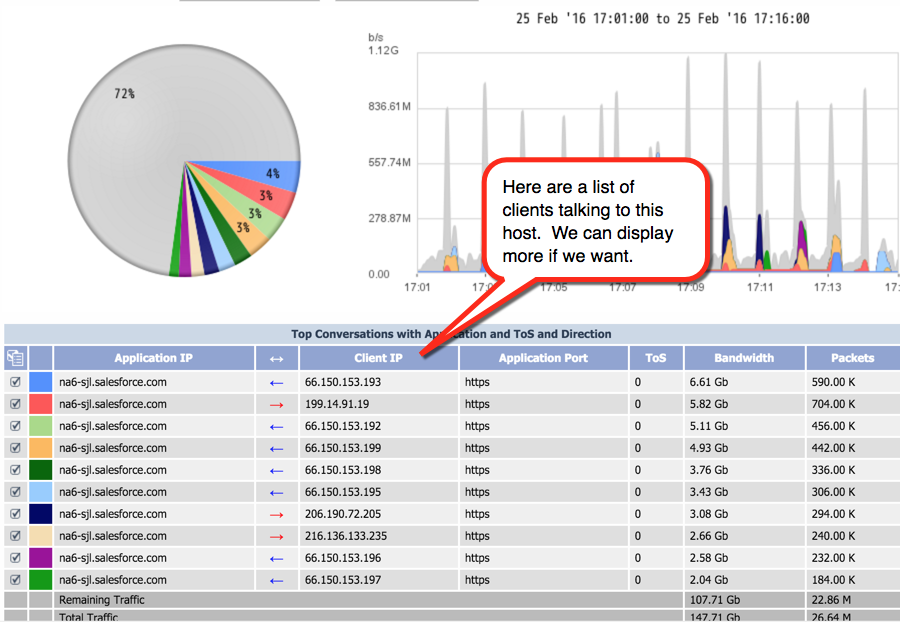This screenshot has height=622, width=900.
Task: Click the inbound arrow for 66.150.153.192
Action: click(x=277, y=427)
